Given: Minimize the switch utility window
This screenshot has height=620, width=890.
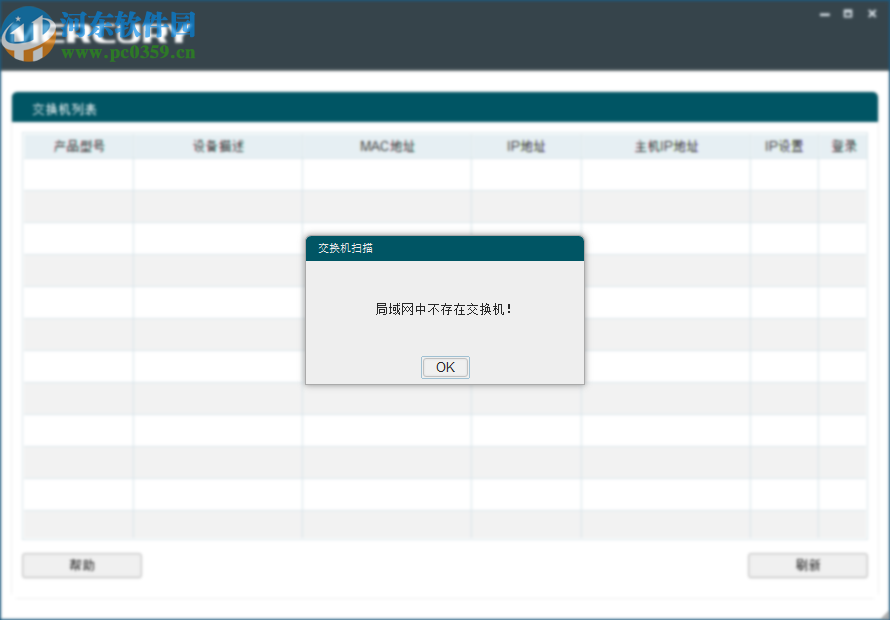Looking at the screenshot, I should (x=825, y=14).
